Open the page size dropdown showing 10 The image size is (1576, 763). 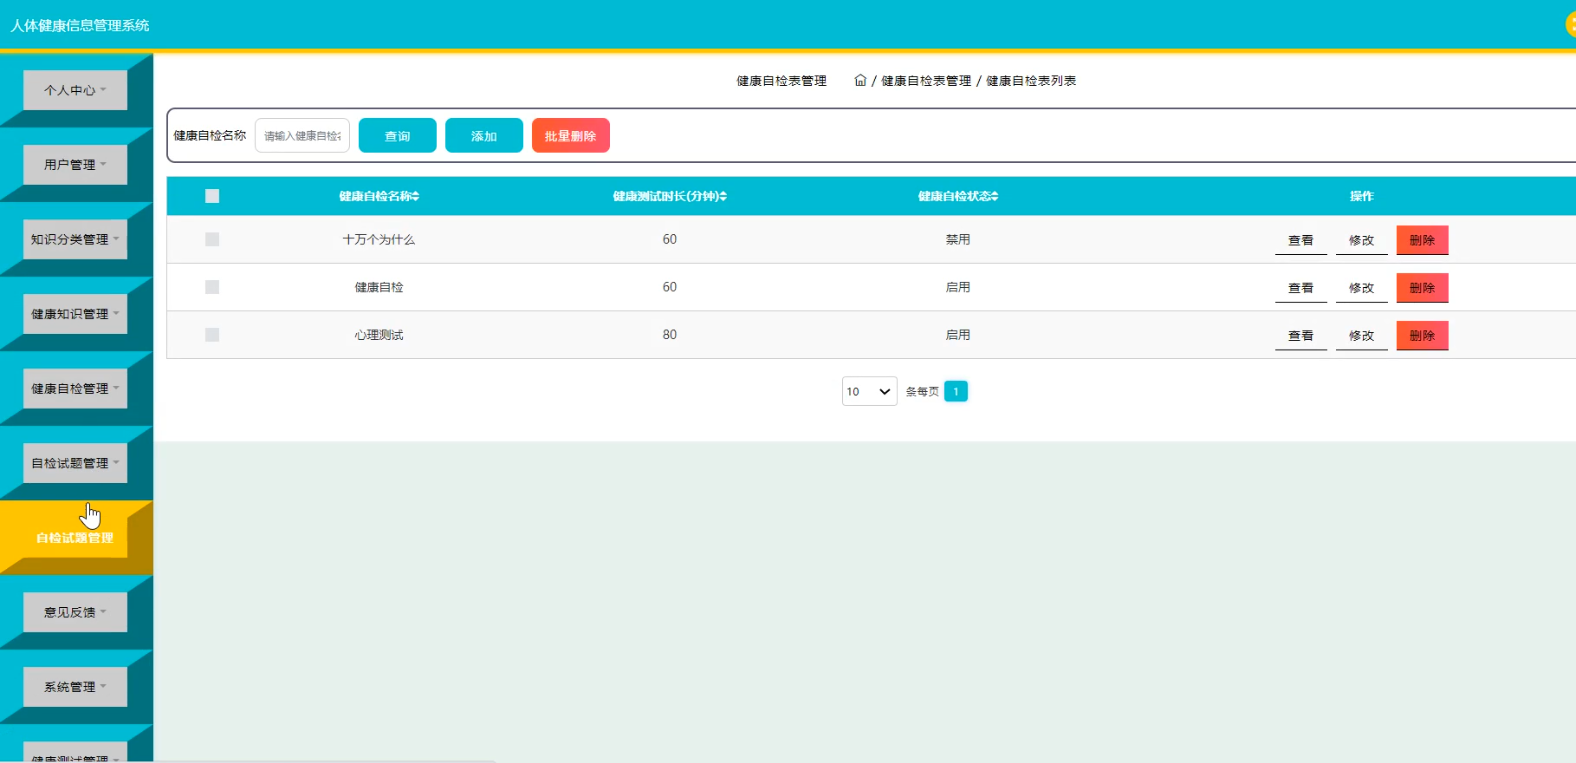tap(869, 391)
